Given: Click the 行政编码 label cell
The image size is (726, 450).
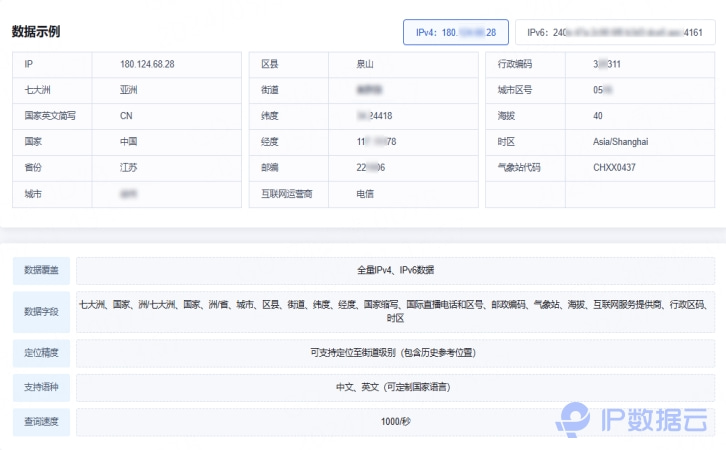Looking at the screenshot, I should [525, 64].
